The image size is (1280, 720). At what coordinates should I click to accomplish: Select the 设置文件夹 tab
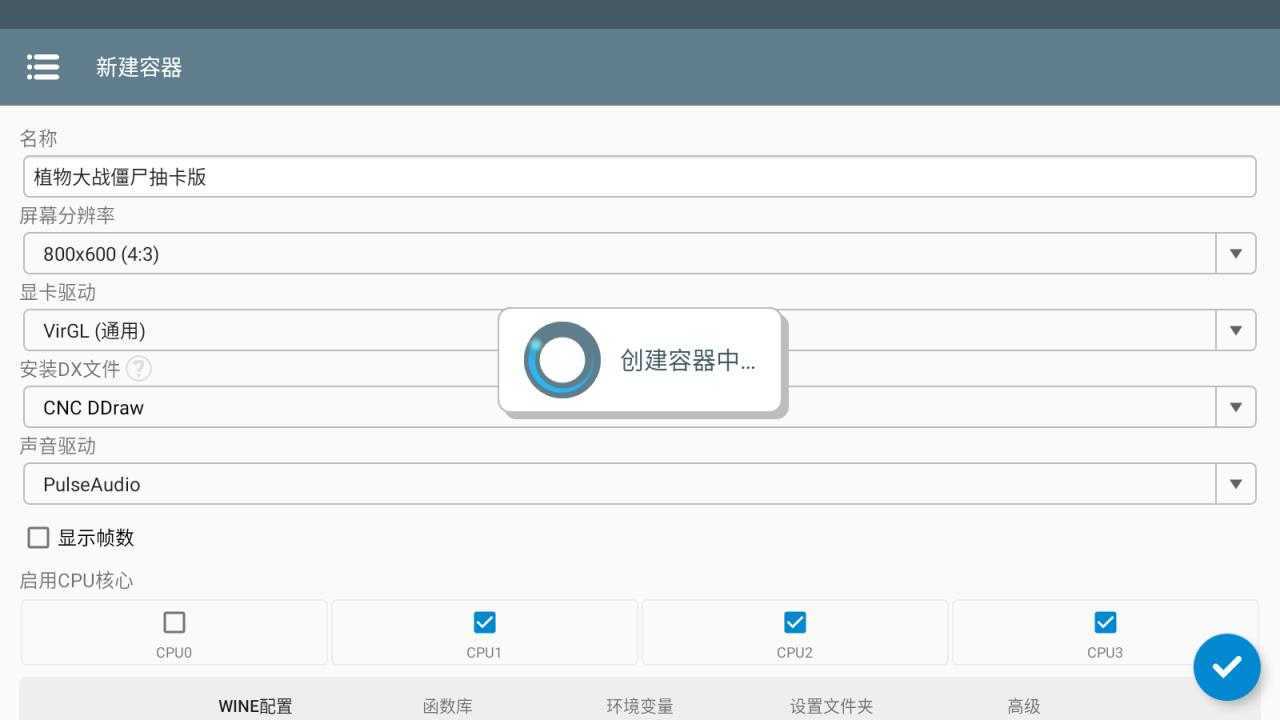831,706
